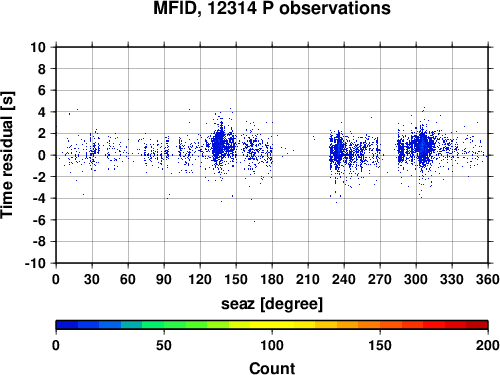500x375 pixels.
Task: Click the yellow section of the colorbar
Action: pyautogui.click(x=272, y=325)
